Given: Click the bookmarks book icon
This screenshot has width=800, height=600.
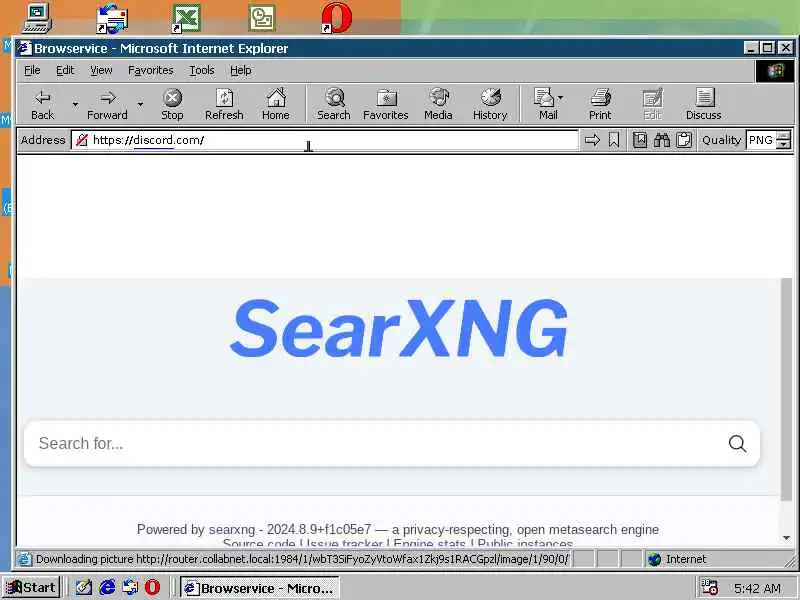Looking at the screenshot, I should 640,140.
